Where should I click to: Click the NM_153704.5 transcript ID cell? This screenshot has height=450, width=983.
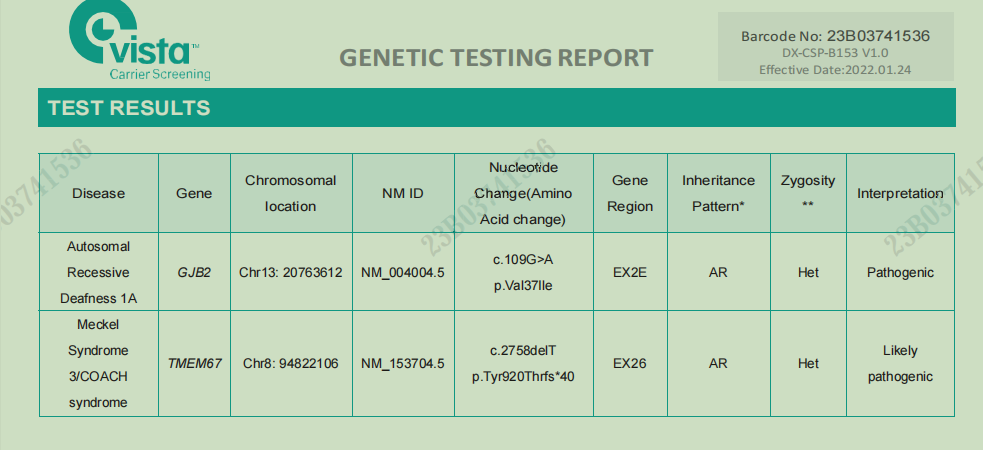tap(403, 363)
